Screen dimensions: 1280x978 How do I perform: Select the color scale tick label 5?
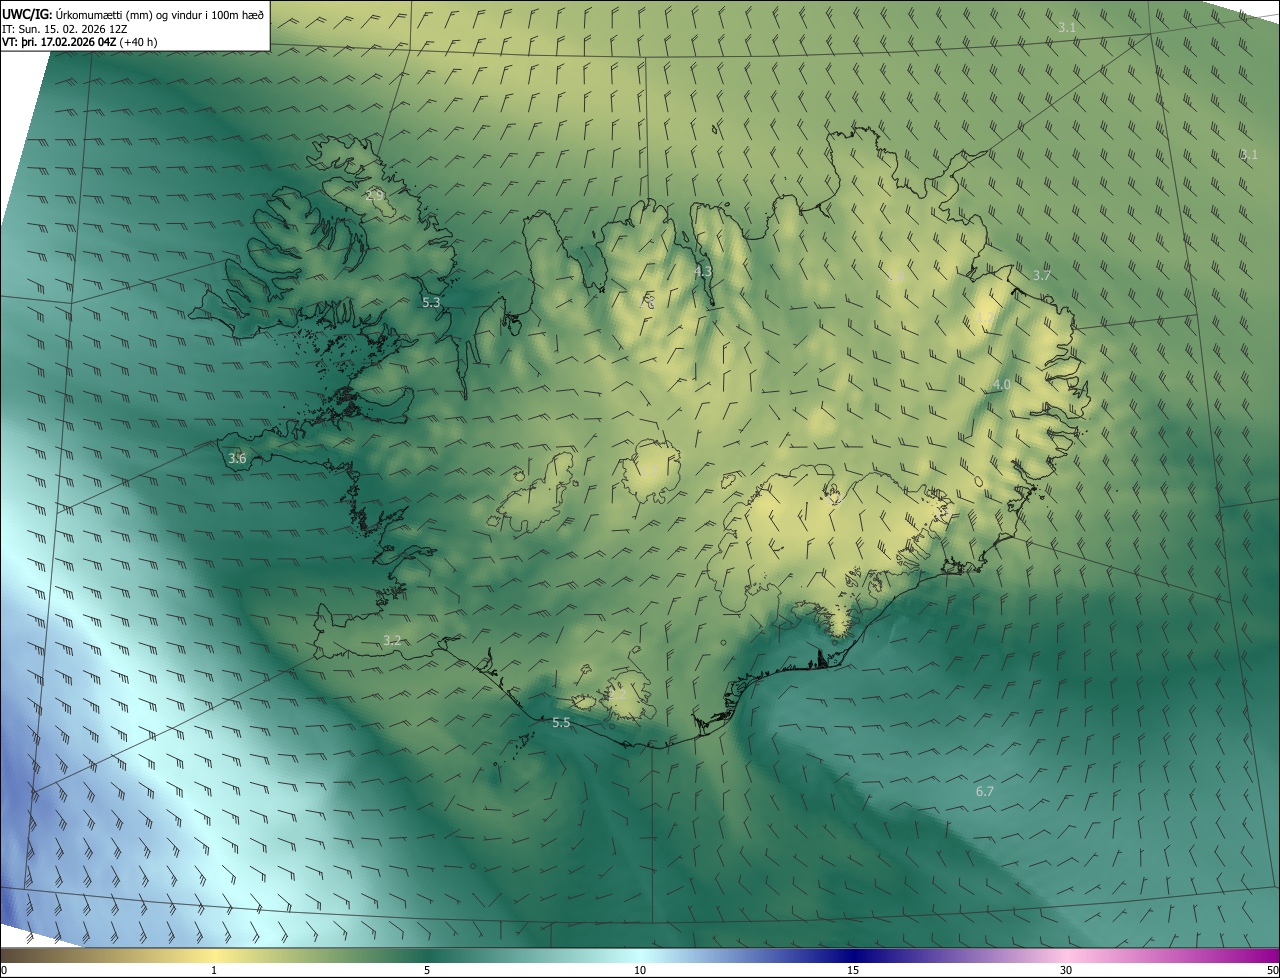[x=427, y=970]
